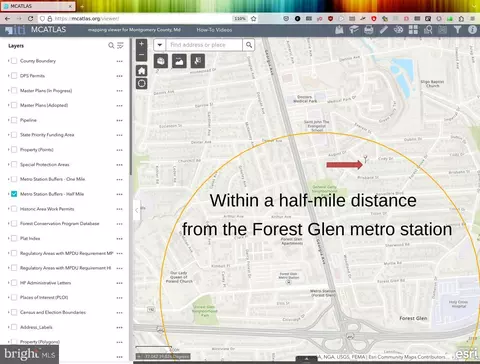Open search source dropdown arrow
The height and width of the screenshot is (364, 480).
[x=160, y=45]
